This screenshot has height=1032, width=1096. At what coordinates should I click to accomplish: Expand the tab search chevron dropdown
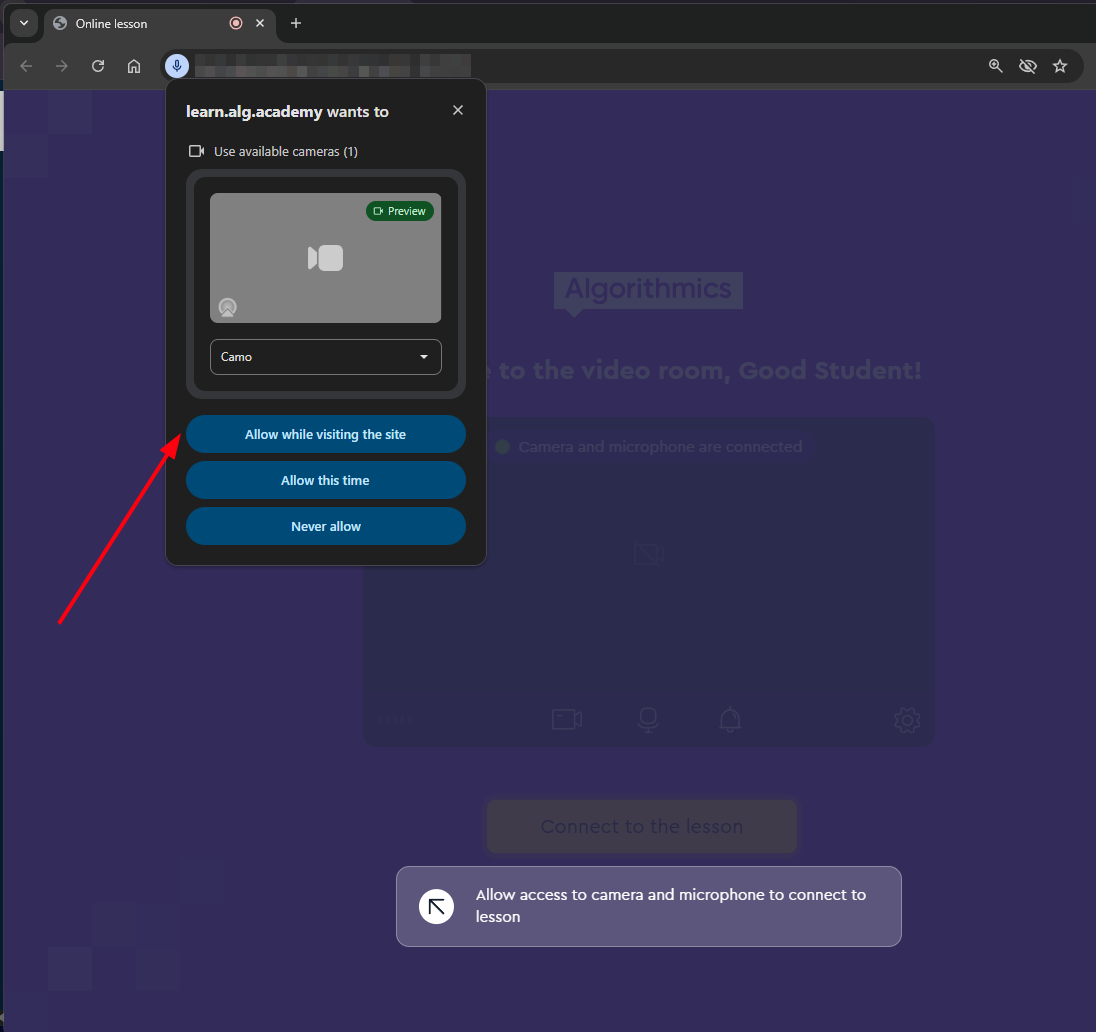tap(24, 23)
